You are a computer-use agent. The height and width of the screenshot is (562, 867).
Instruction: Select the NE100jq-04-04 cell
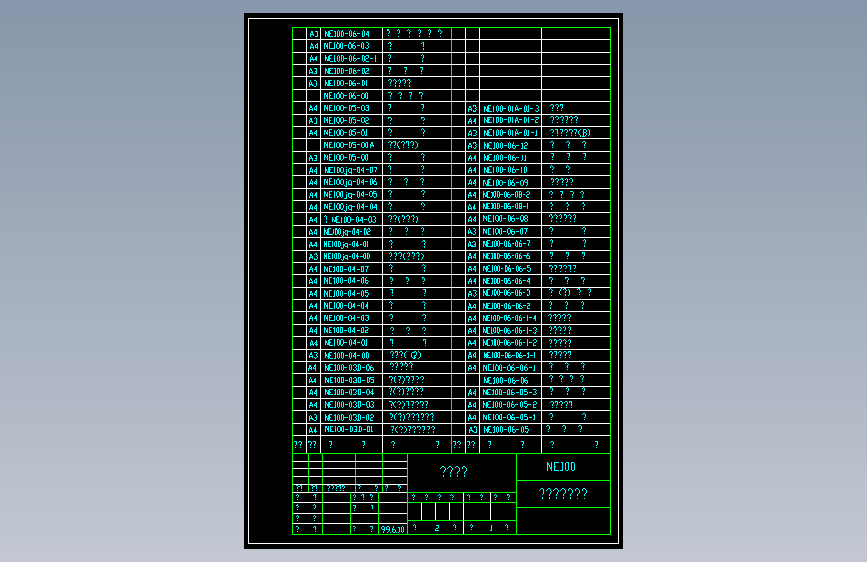point(352,207)
